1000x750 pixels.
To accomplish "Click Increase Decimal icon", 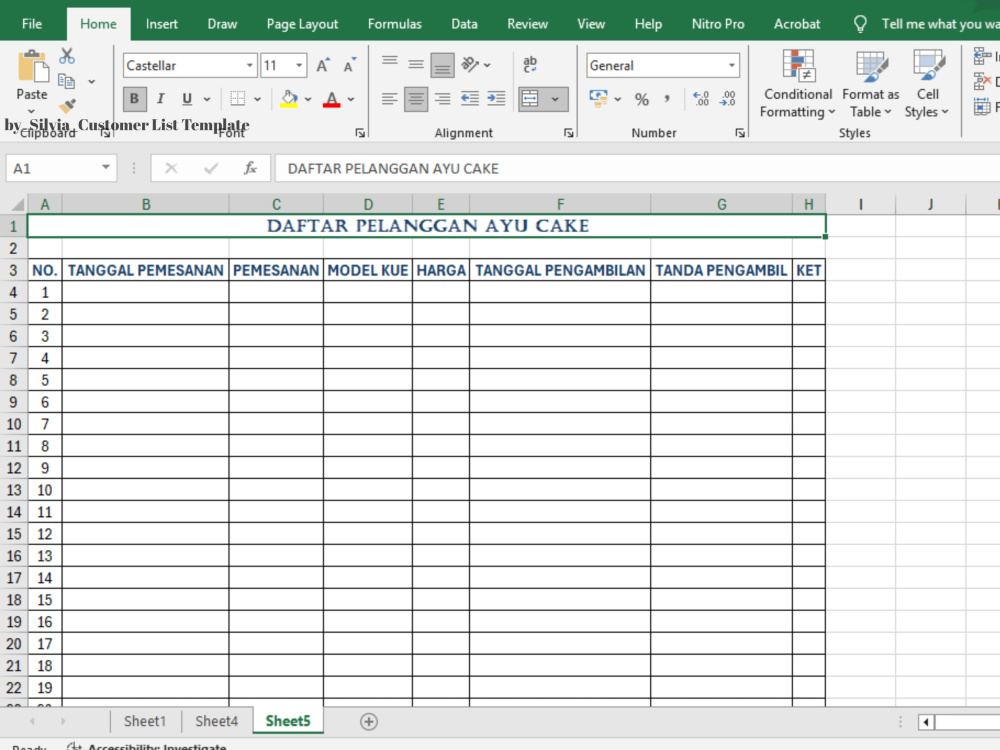I will pyautogui.click(x=701, y=98).
